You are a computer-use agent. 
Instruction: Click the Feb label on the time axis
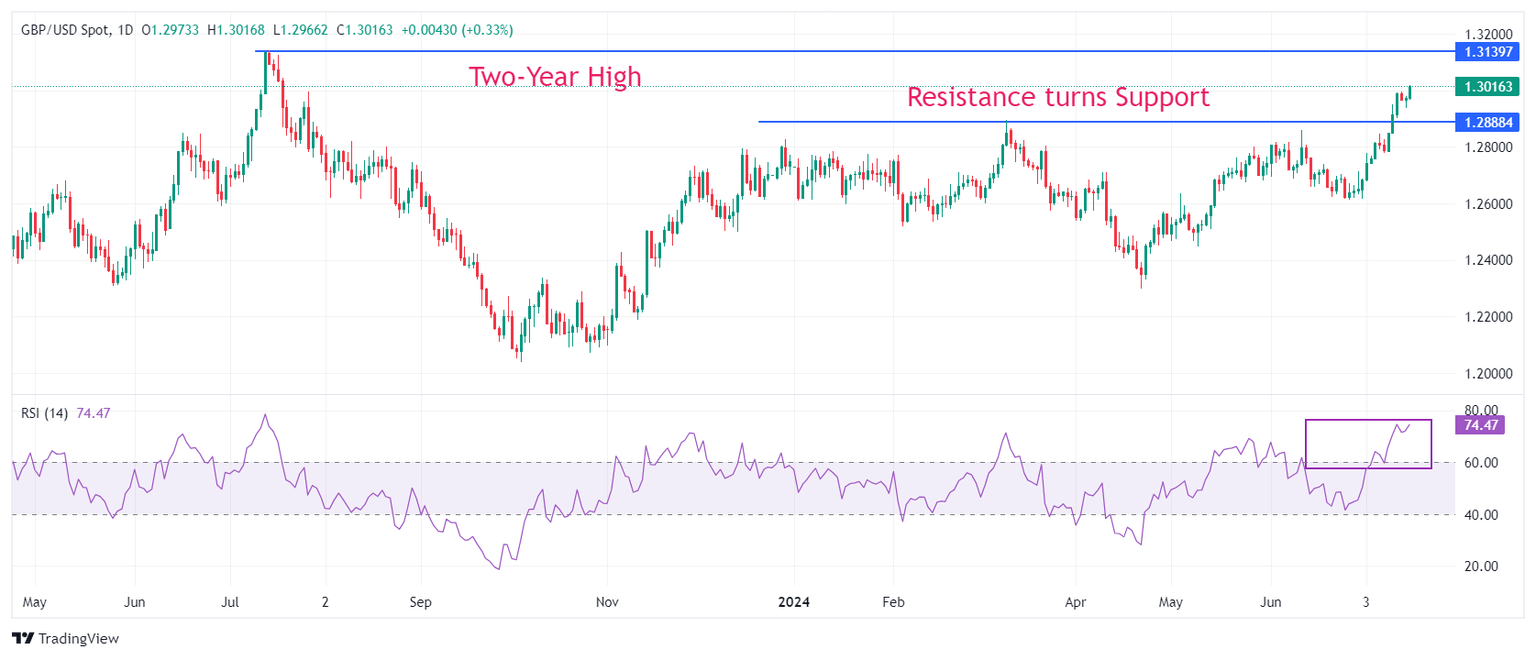893,603
